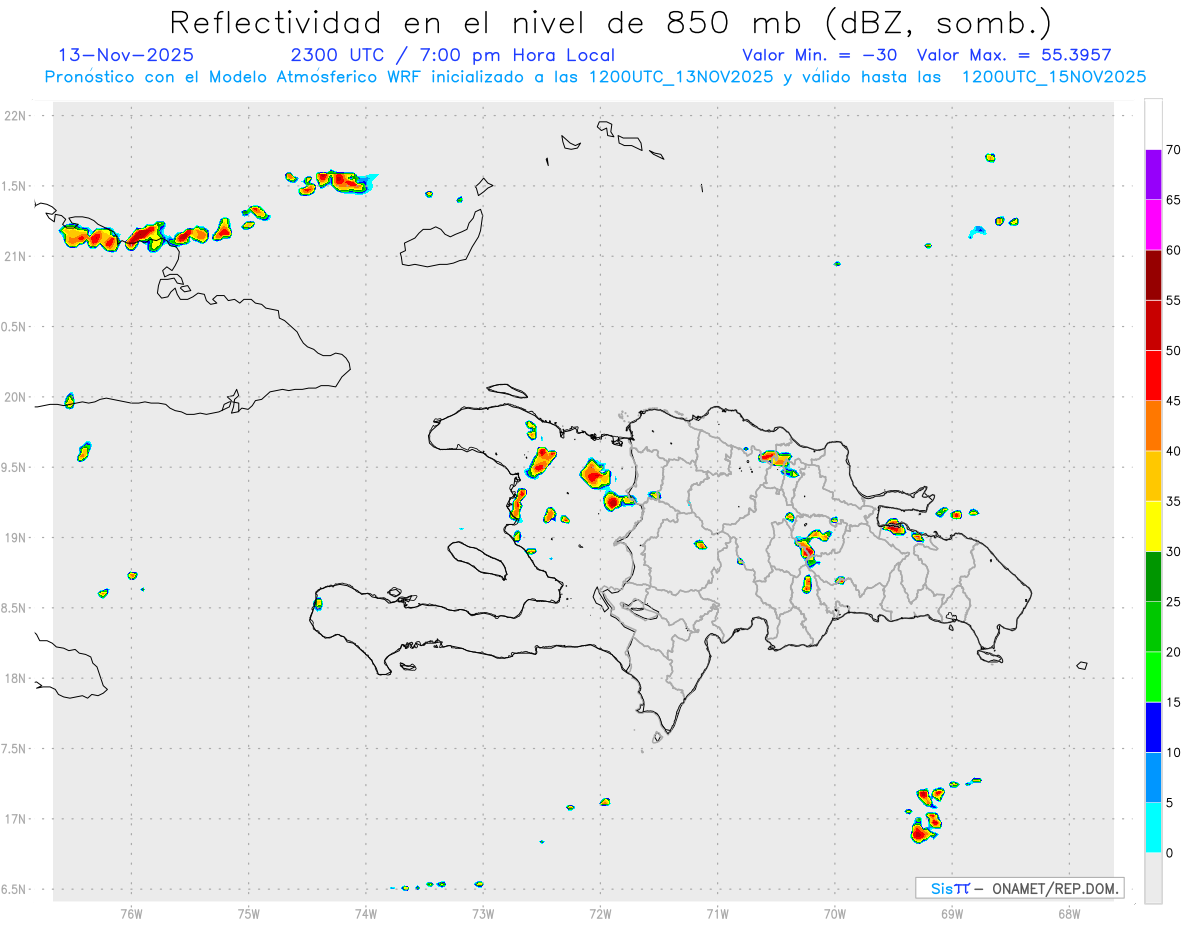Click the colorbar label '70'
Viewport: 1200px width, 927px height.
1174,150
